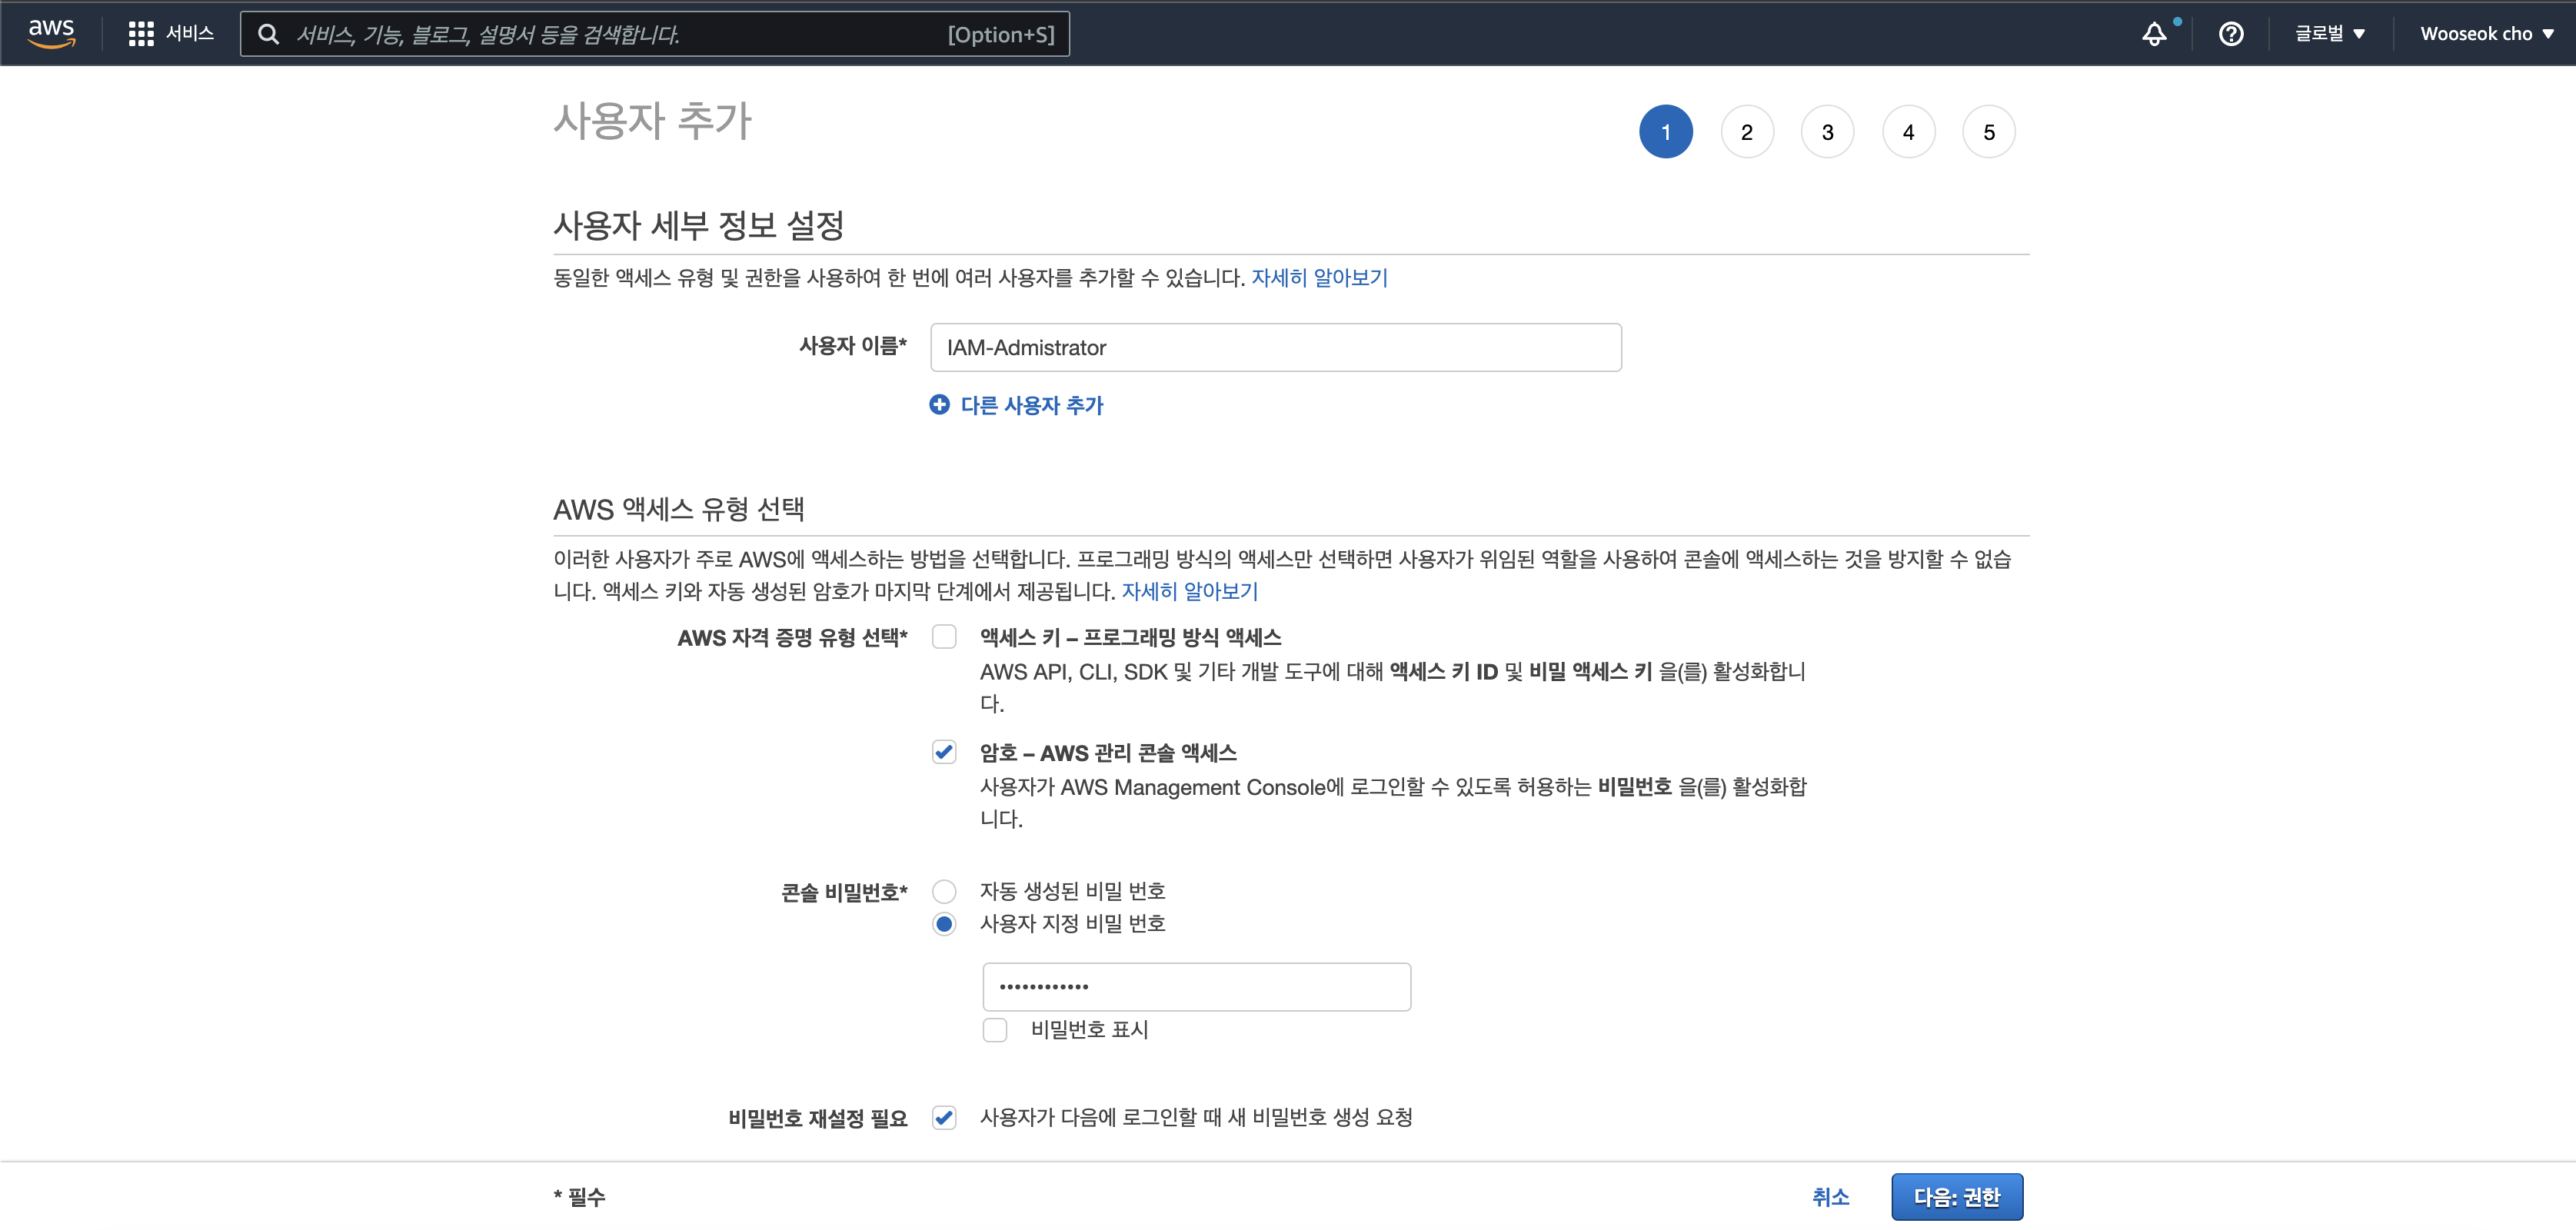The width and height of the screenshot is (2576, 1230).
Task: Click the custom password input field
Action: [x=1196, y=986]
